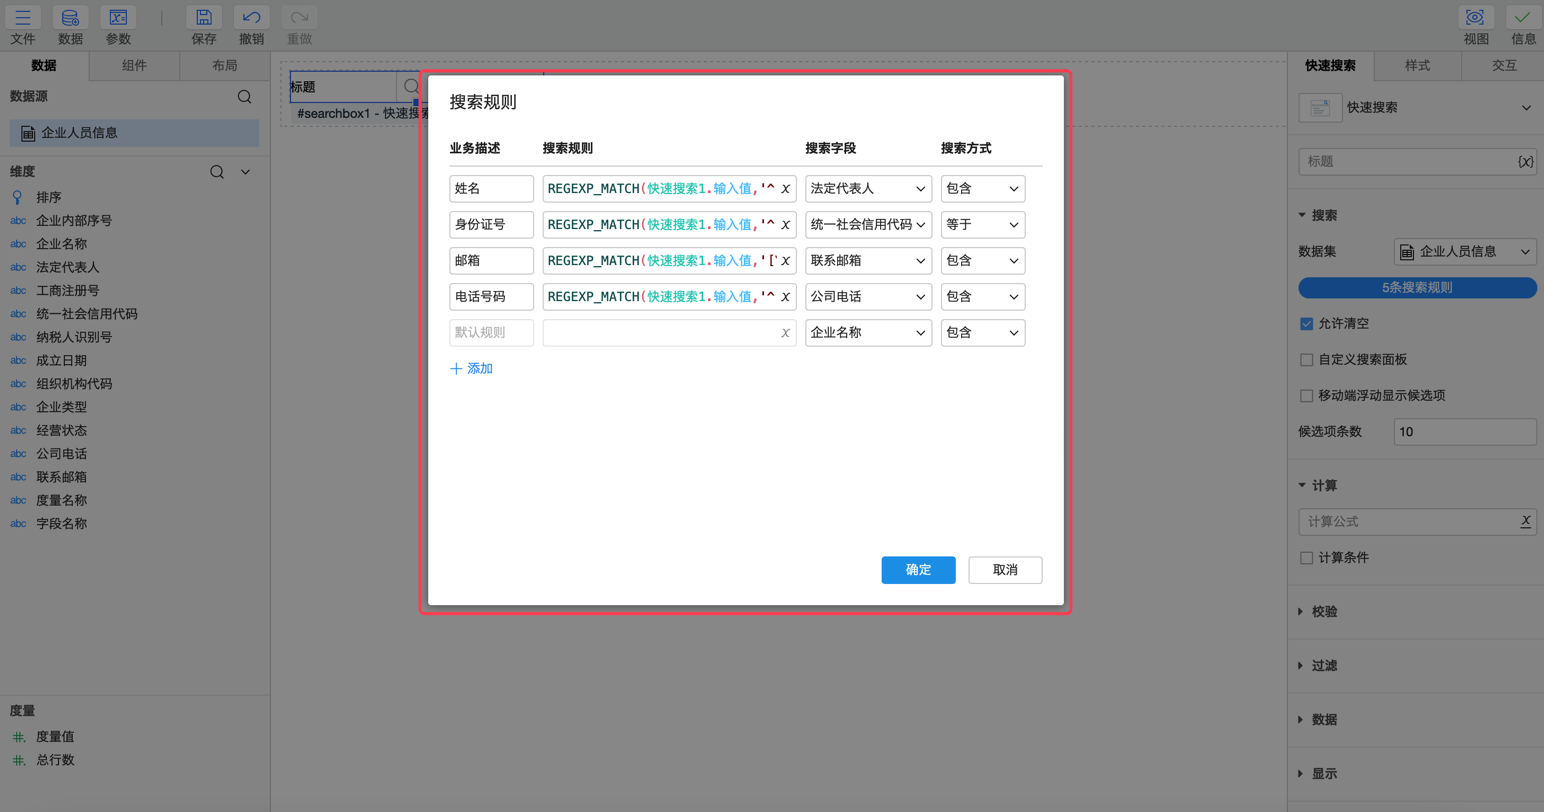
Task: Click the search magnifier beside 数据源
Action: pyautogui.click(x=245, y=97)
